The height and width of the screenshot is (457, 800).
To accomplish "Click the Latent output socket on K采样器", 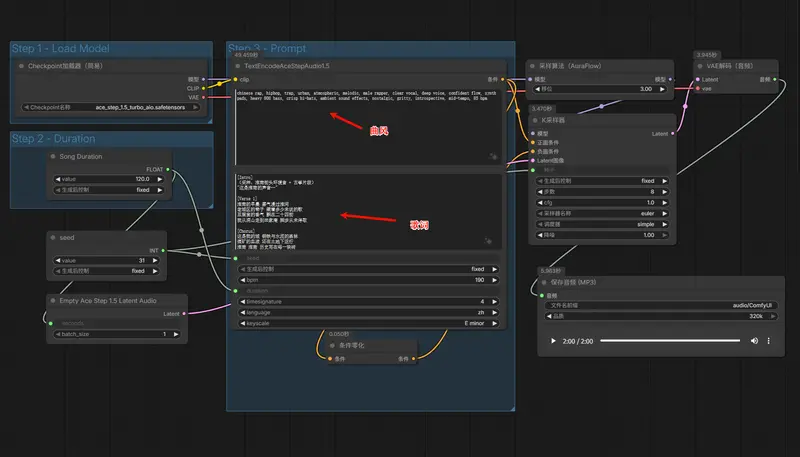I will click(672, 134).
